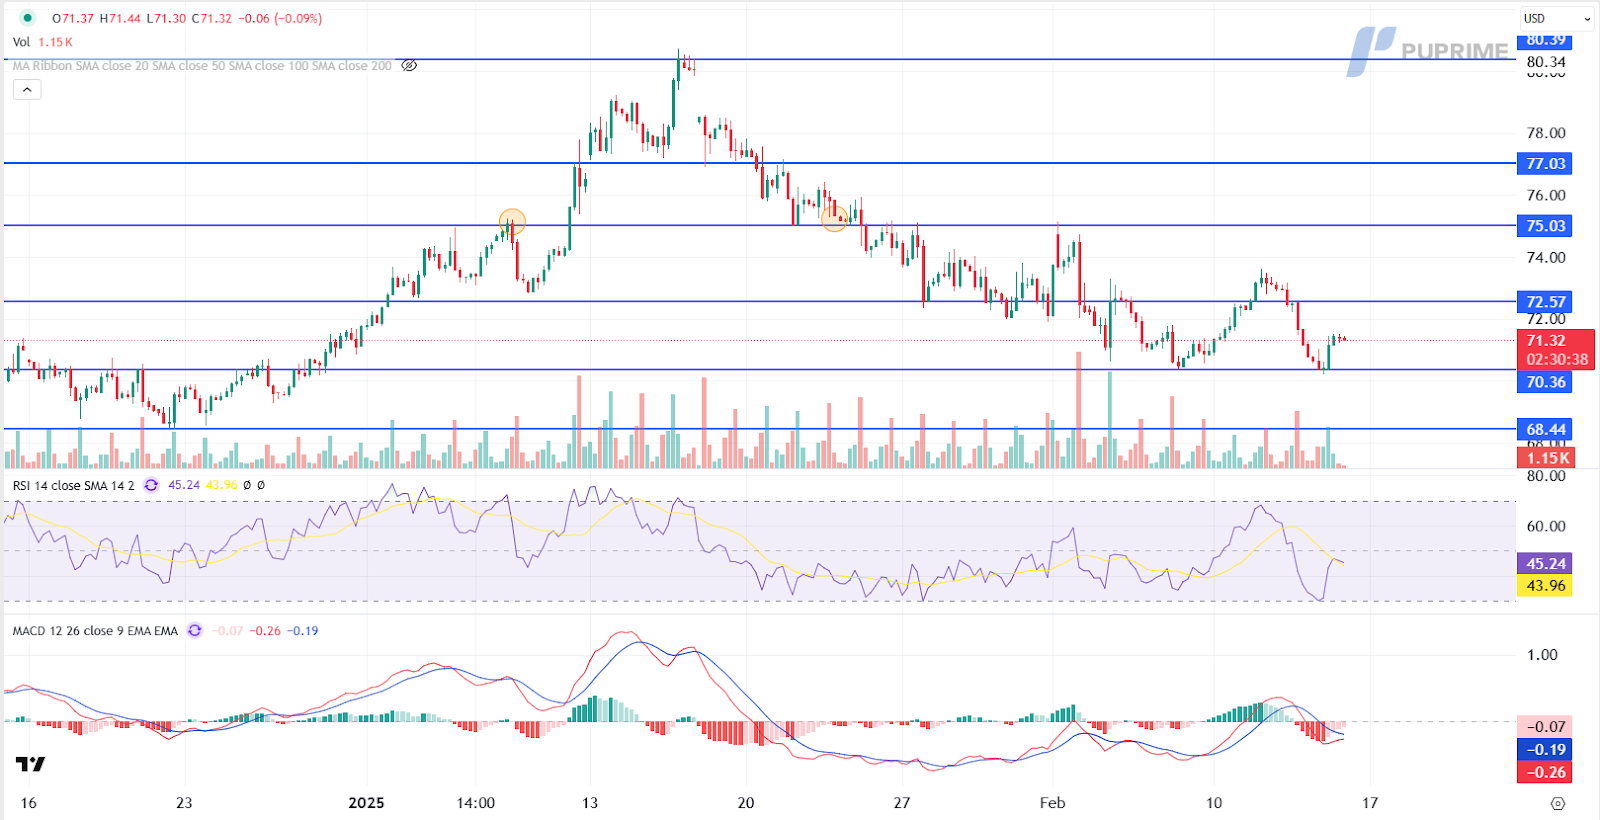Select the 80.39 price label at top

1545,40
